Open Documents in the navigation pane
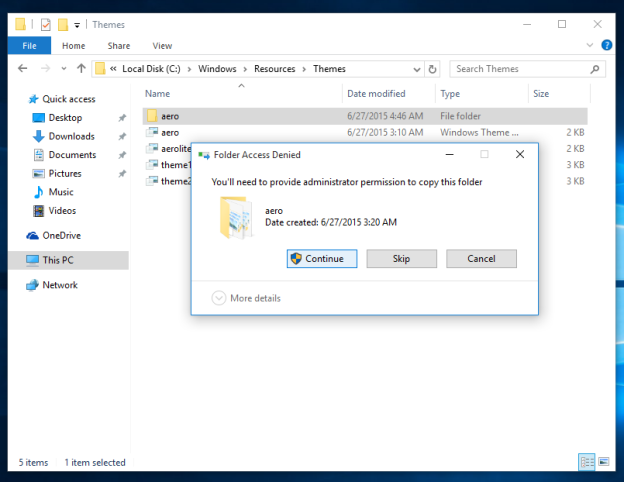 point(72,155)
